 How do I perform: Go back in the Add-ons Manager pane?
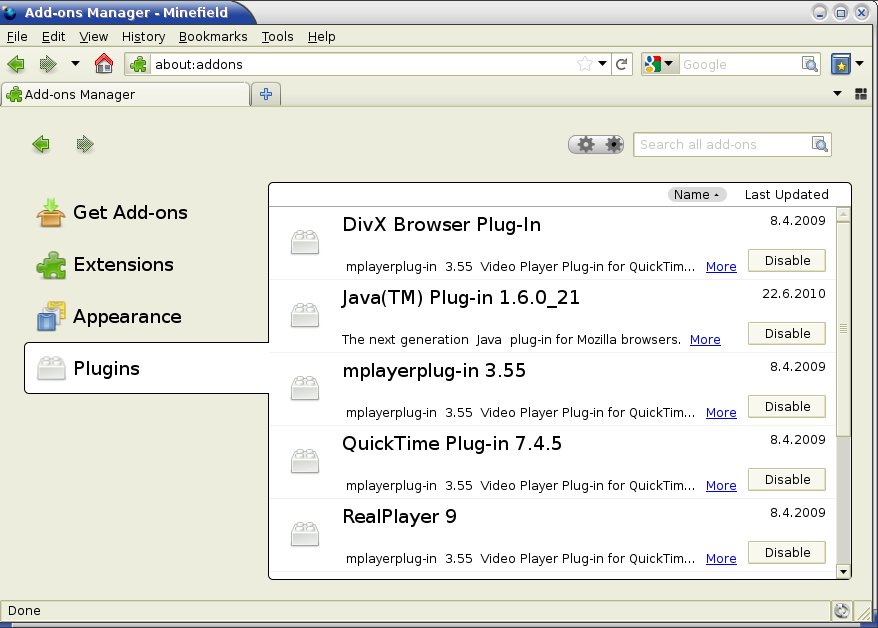pyautogui.click(x=41, y=144)
